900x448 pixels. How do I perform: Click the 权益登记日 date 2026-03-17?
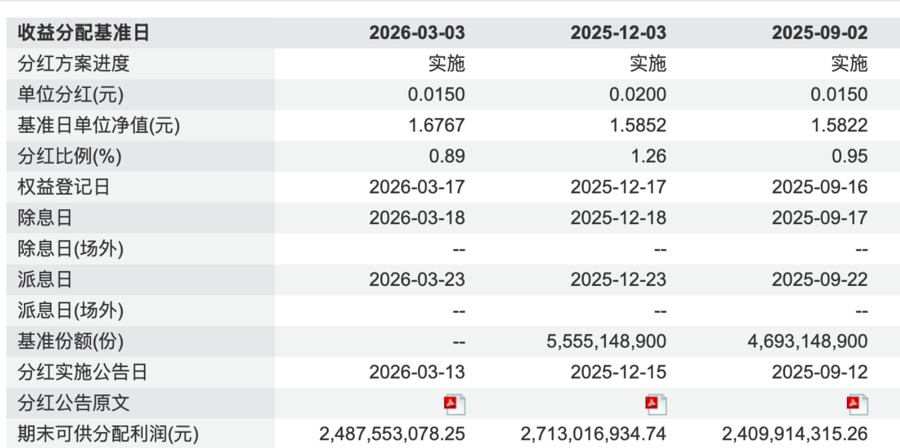[417, 187]
